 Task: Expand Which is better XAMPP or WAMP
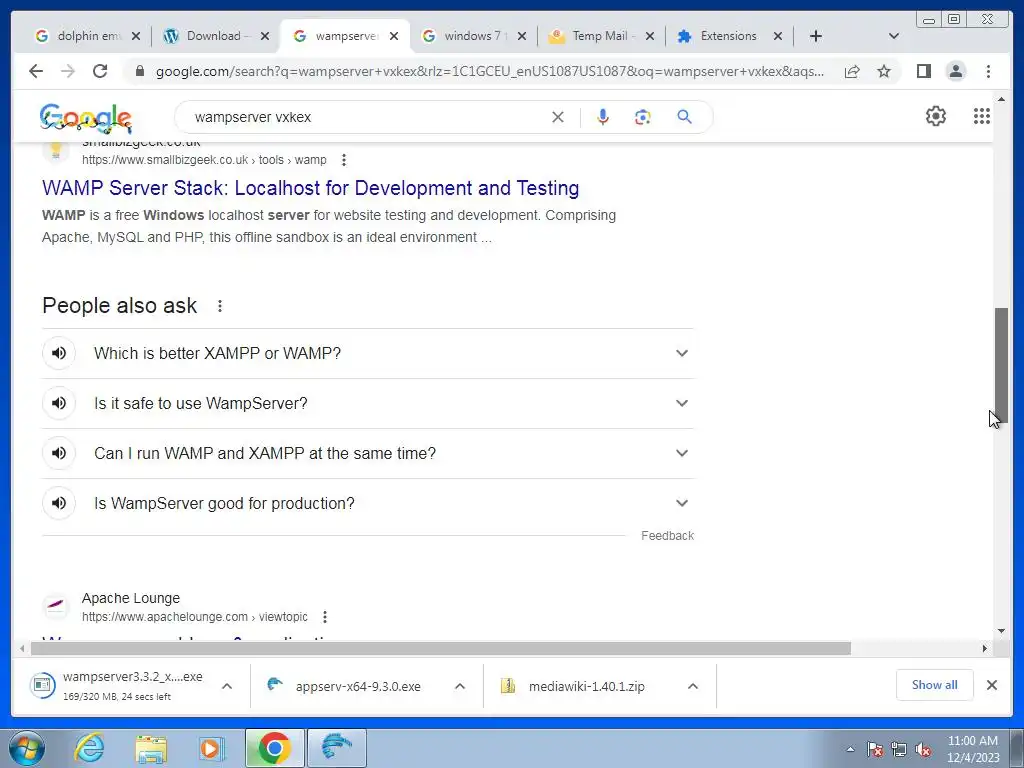pos(682,353)
